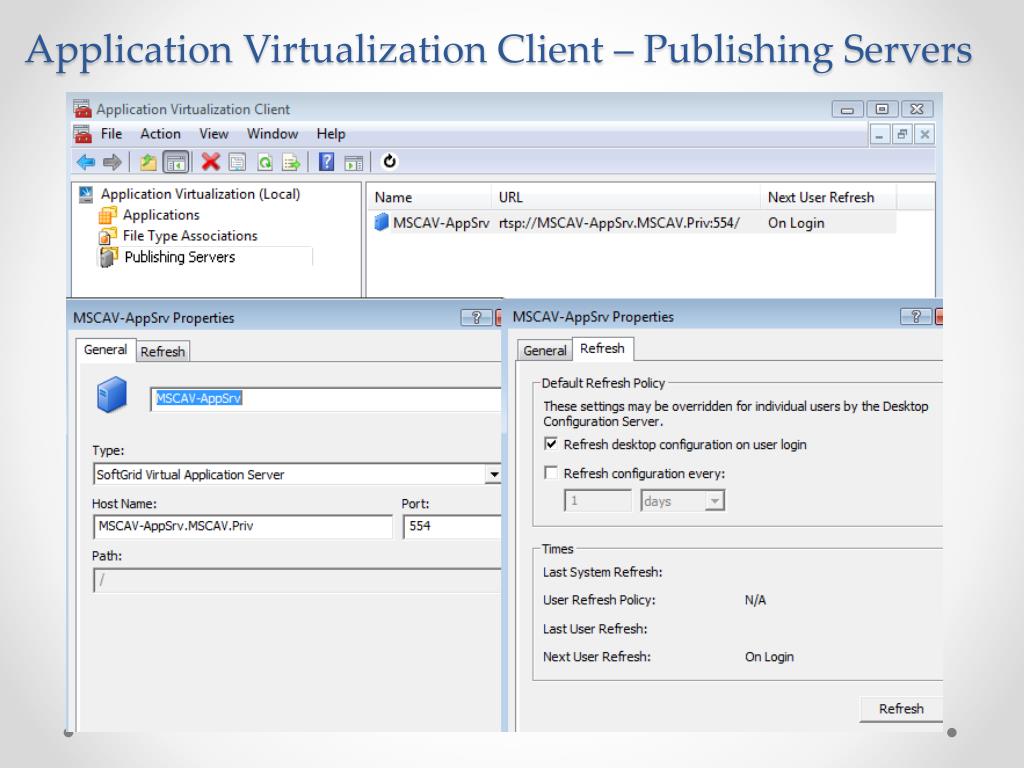Screen dimensions: 1024x768
Task: Click the rtsp://MSCAV-AppSrv.MSCAV.Priv:554/ URL cell
Action: tap(619, 223)
